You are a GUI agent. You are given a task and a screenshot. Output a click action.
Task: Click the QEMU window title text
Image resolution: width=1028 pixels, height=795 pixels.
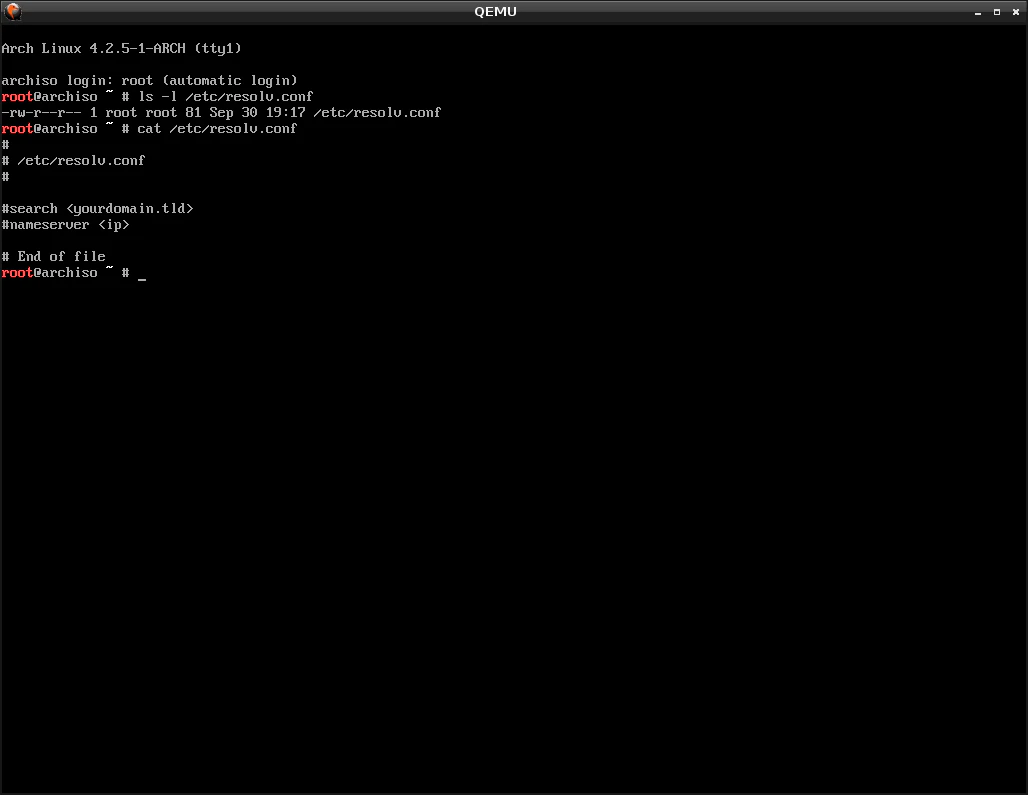[x=495, y=12]
